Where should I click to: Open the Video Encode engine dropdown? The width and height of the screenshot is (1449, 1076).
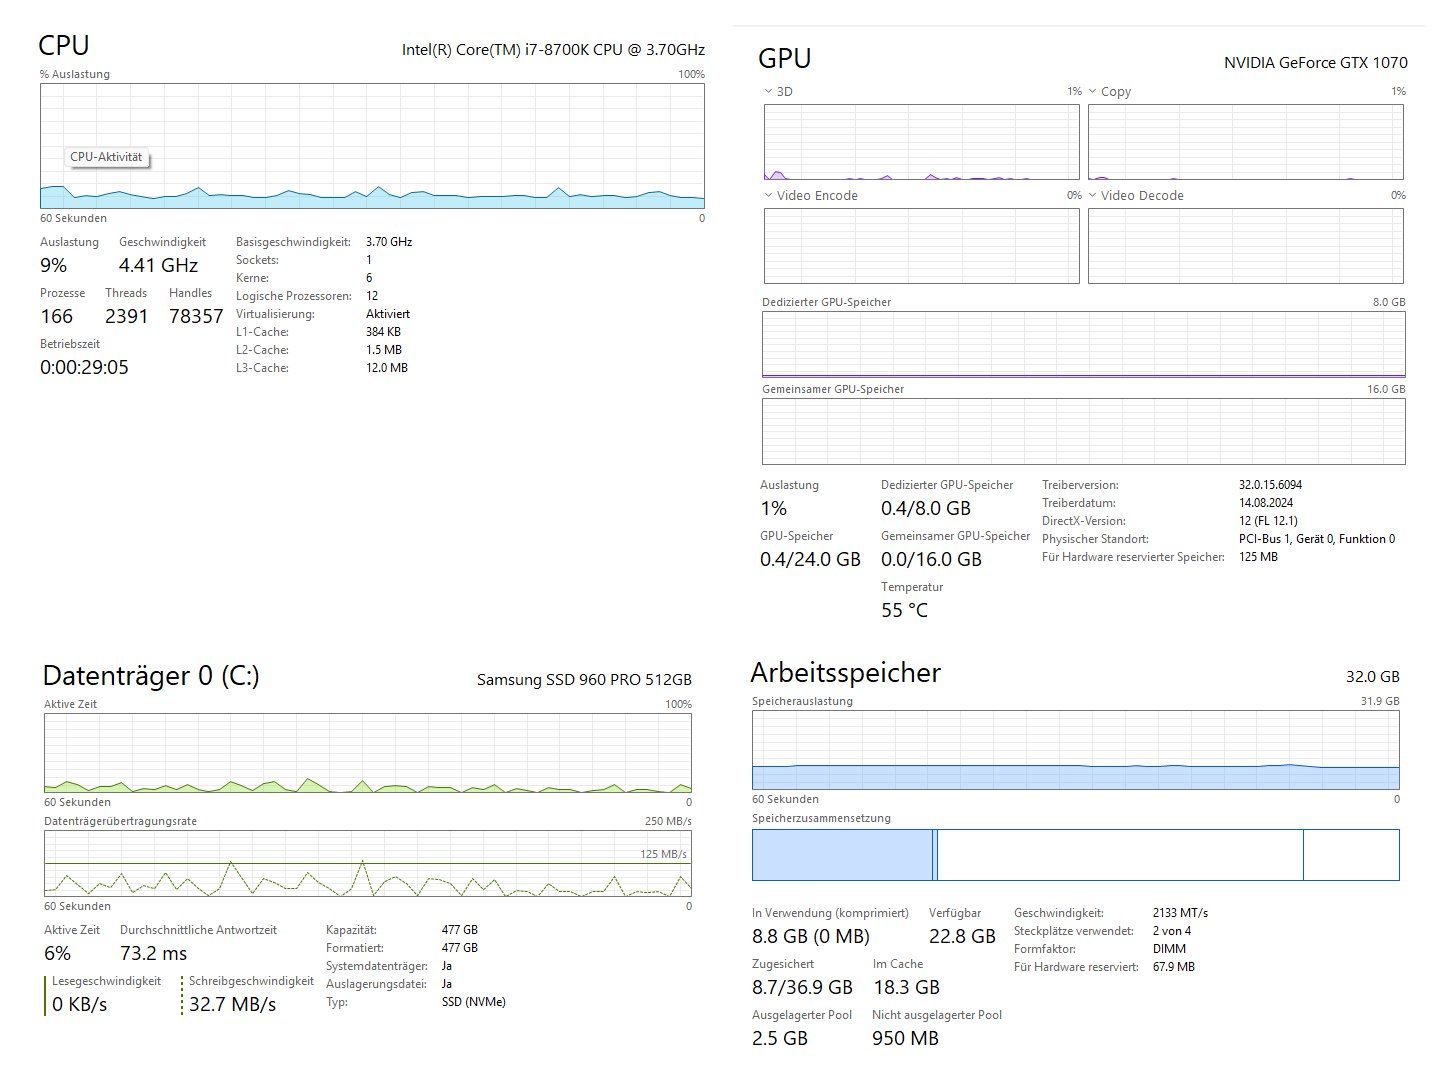click(768, 195)
